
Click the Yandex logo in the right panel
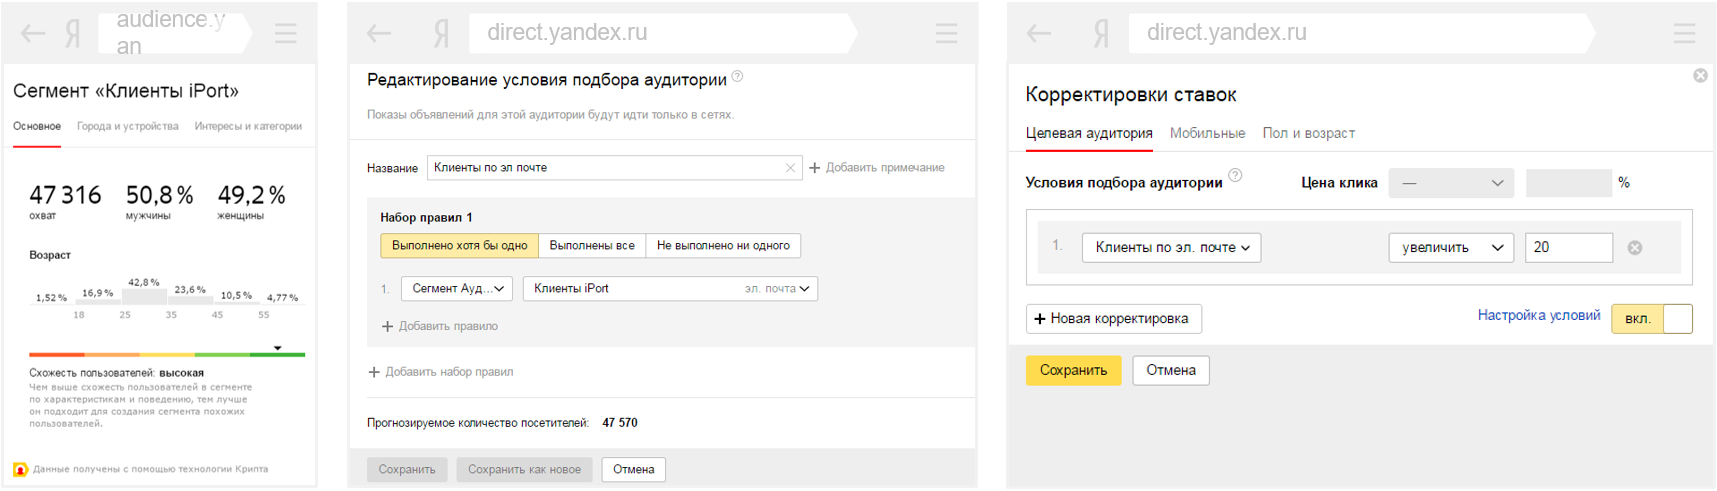[1100, 34]
